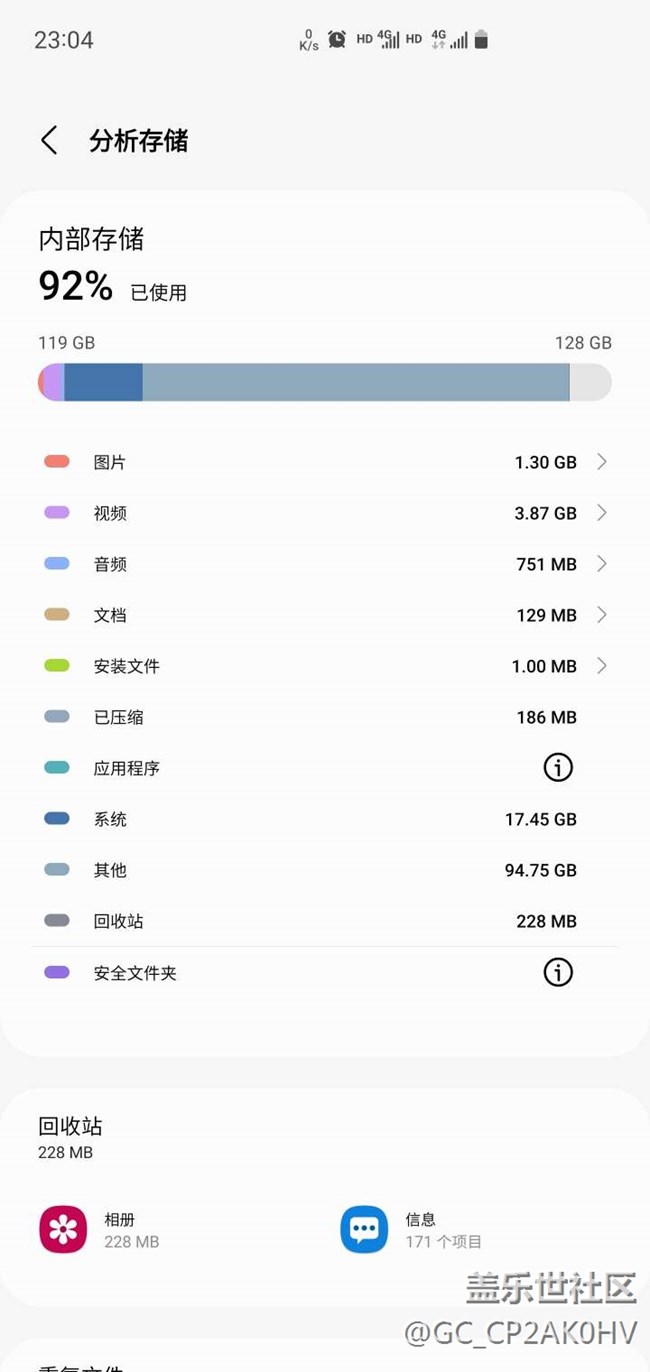Tap the 系统 color legend swatch
This screenshot has width=650, height=1372.
coord(57,819)
